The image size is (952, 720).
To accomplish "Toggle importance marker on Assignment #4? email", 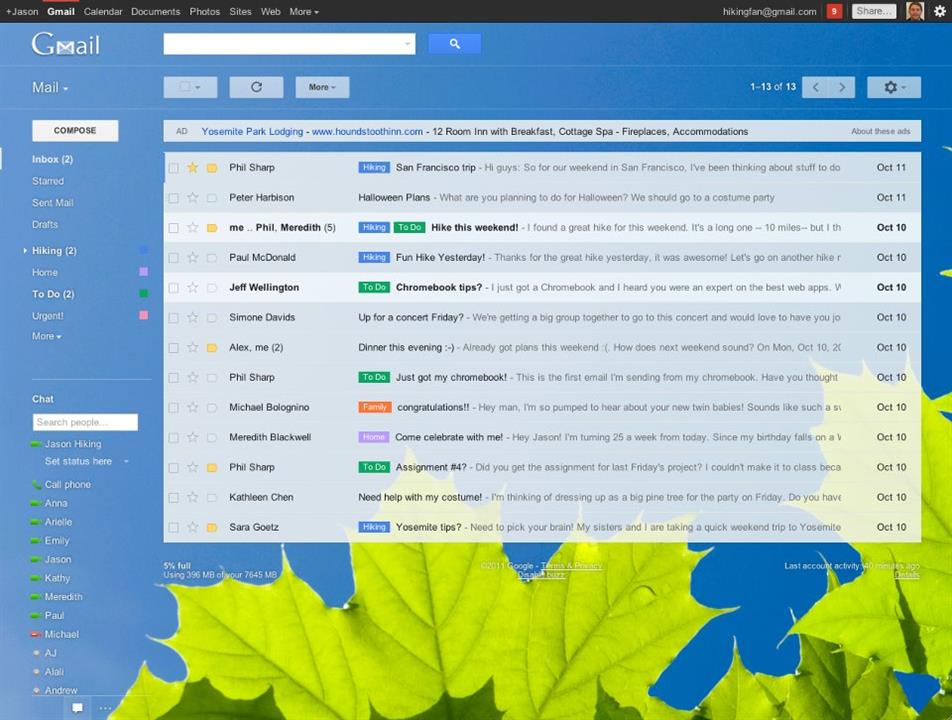I will tap(212, 467).
